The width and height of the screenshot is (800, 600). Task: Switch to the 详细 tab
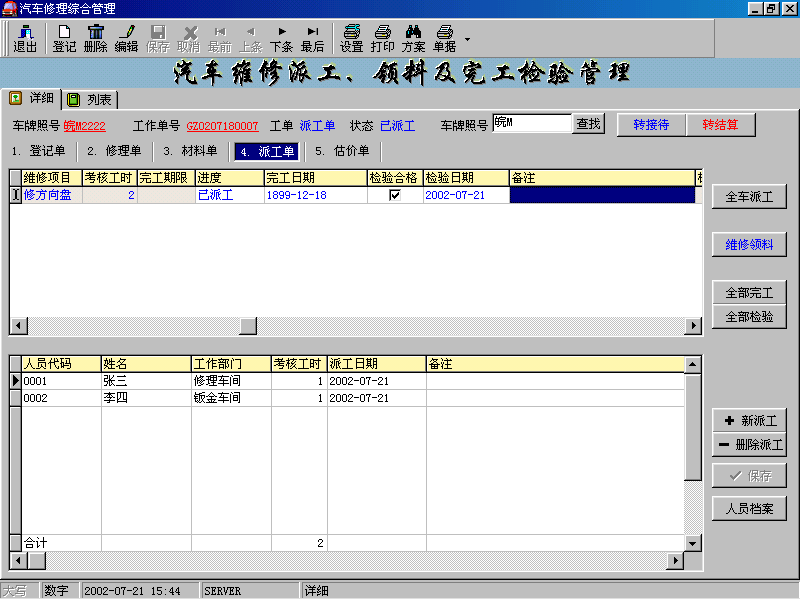pyautogui.click(x=34, y=98)
